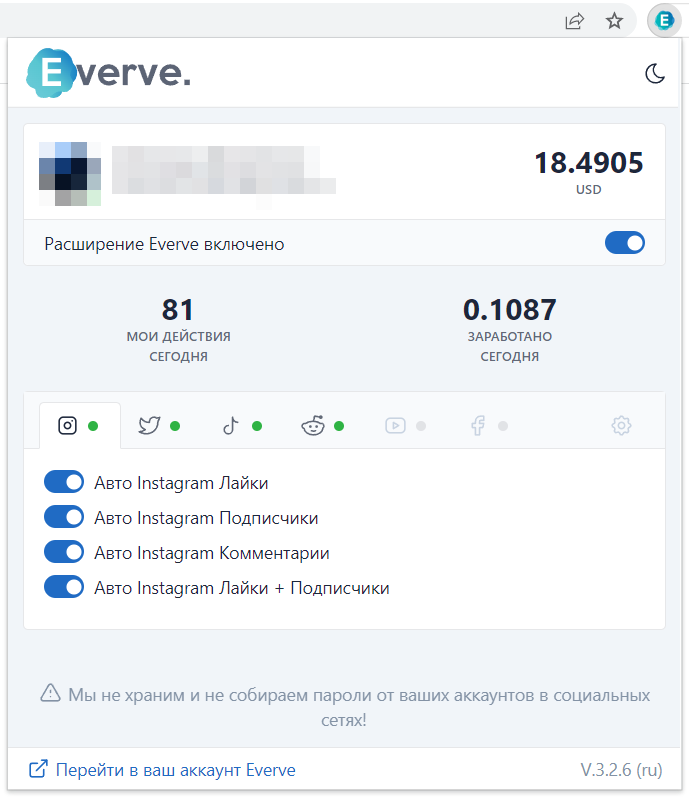Click the ЗАРАБОТАНО СЕГОДНЯ label
This screenshot has width=689, height=799.
510,346
